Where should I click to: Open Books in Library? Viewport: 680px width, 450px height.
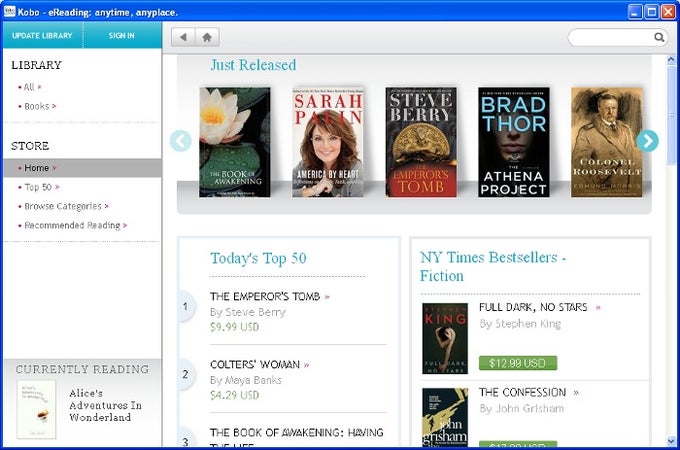tap(37, 106)
